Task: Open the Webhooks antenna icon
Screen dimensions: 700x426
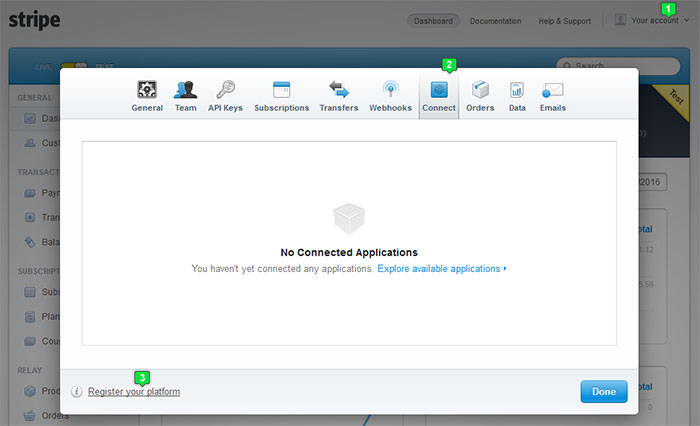Action: click(x=390, y=90)
